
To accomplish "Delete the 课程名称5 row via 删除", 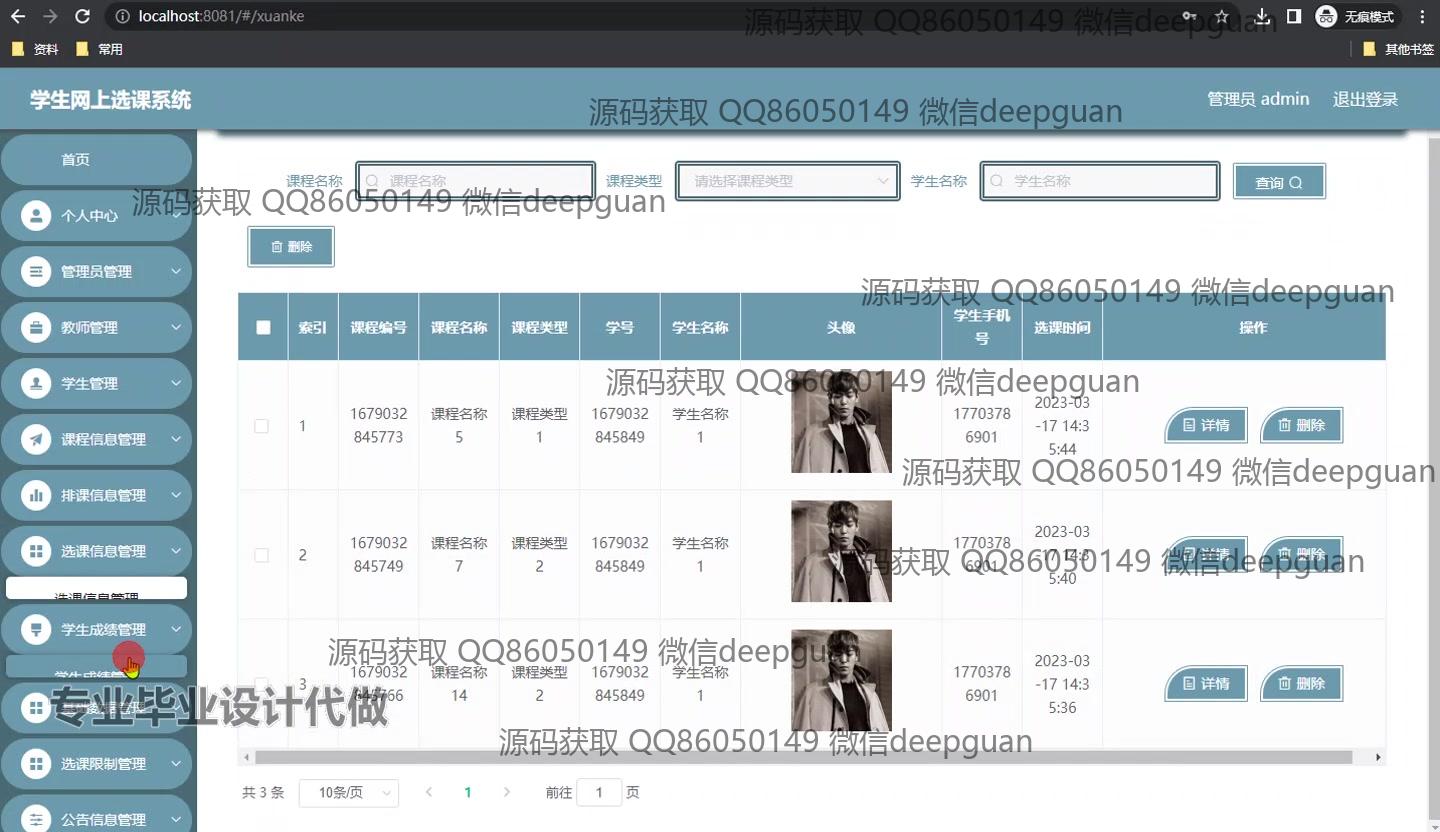I will pos(1301,426).
